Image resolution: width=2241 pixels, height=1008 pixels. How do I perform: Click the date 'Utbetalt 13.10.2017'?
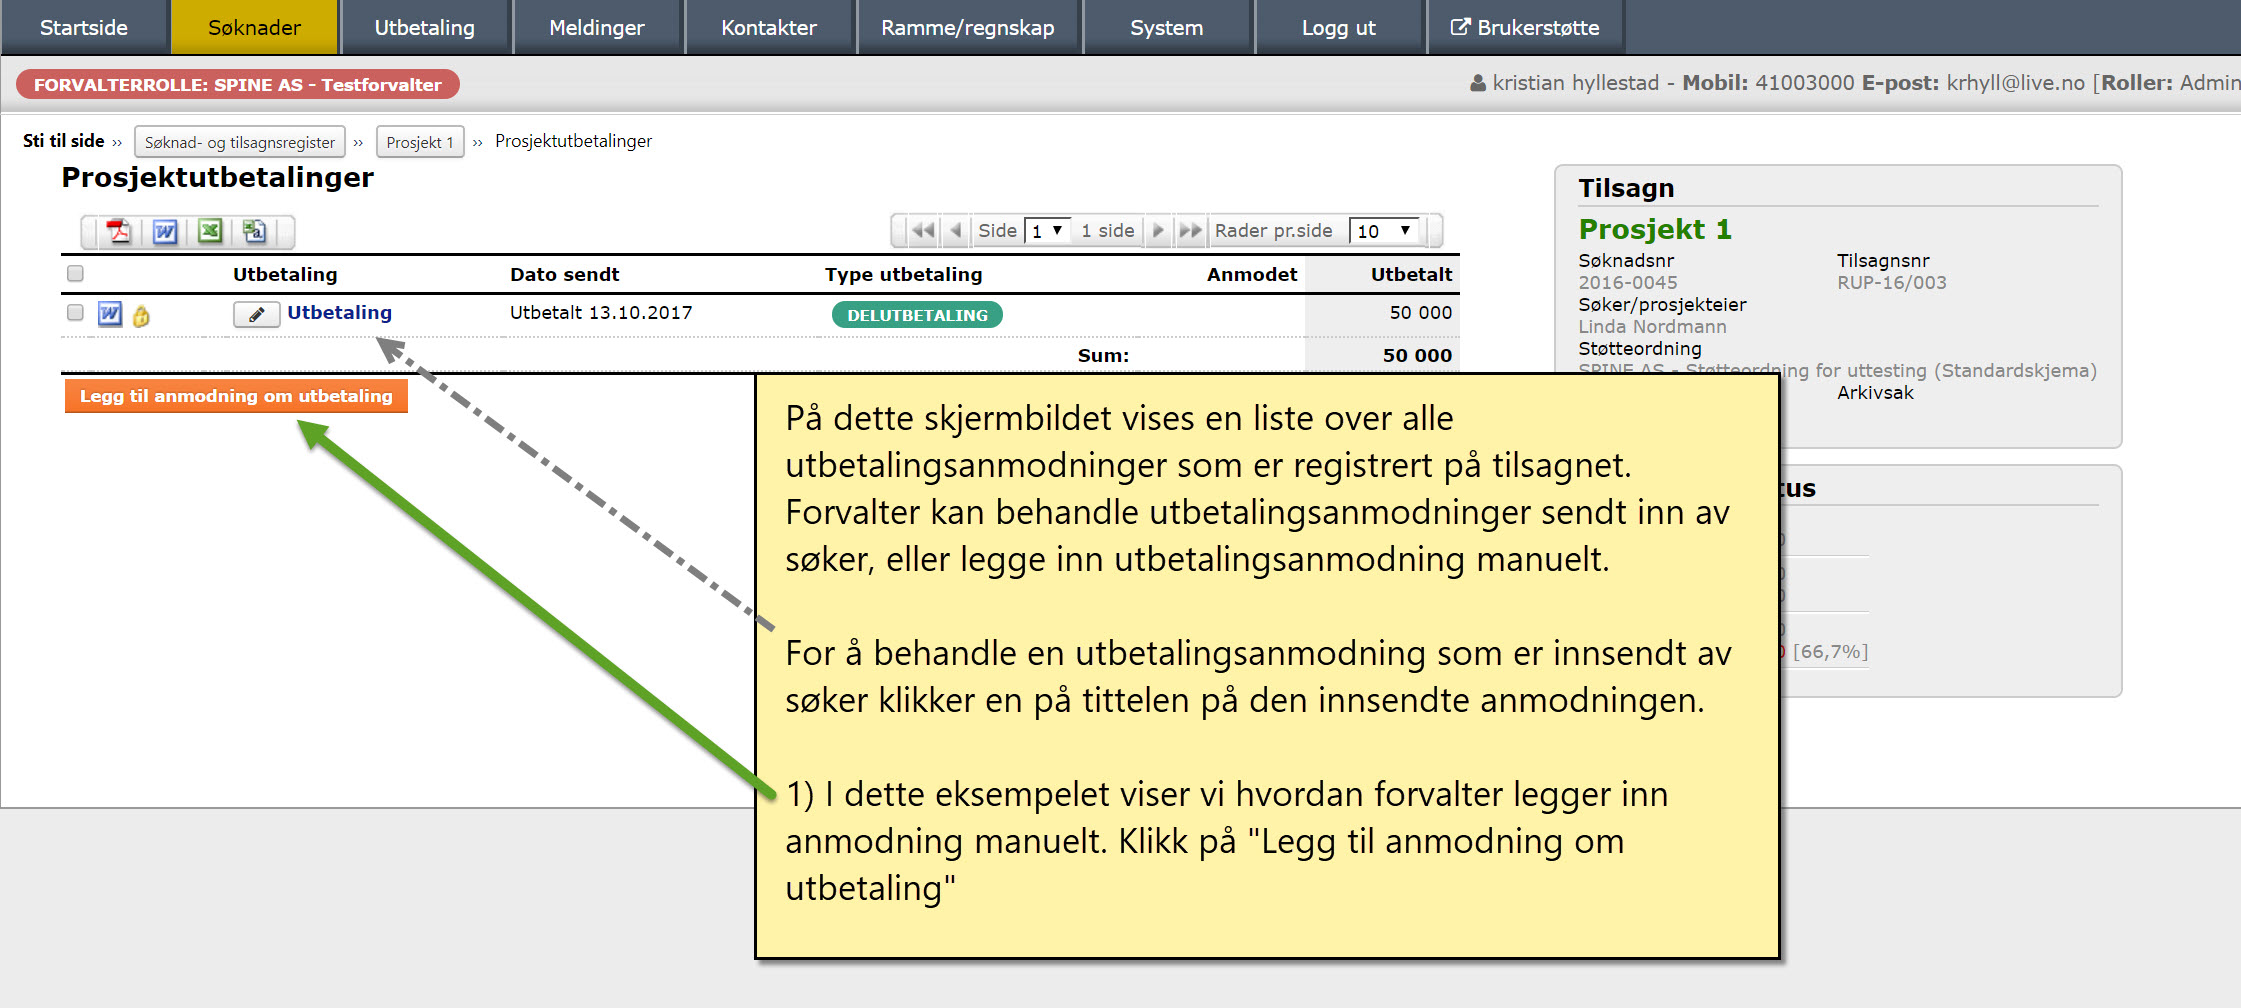coord(601,312)
